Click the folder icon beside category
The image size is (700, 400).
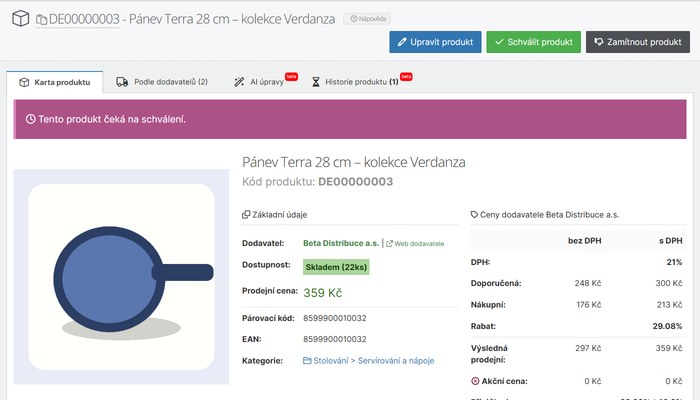click(x=307, y=361)
